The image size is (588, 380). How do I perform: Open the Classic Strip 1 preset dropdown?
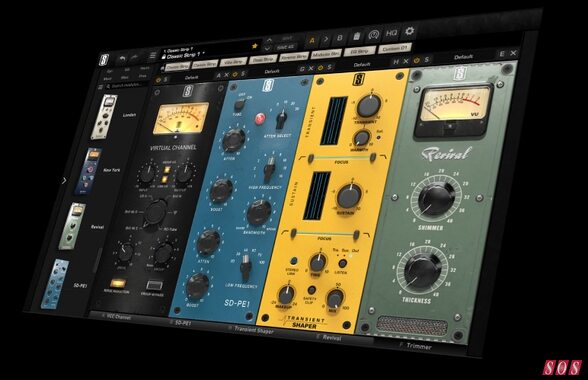tap(185, 55)
